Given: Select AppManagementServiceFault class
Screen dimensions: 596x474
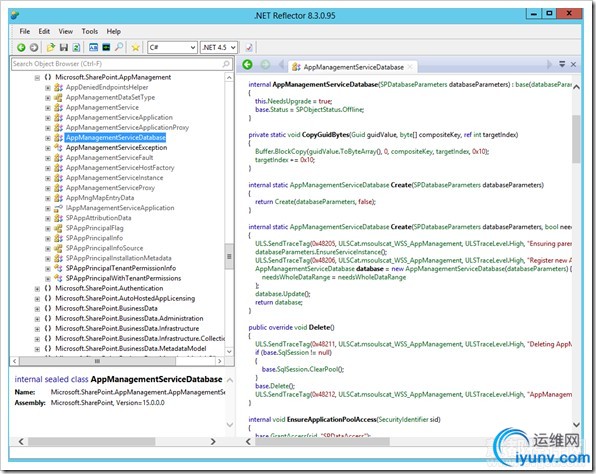Looking at the screenshot, I should 109,158.
